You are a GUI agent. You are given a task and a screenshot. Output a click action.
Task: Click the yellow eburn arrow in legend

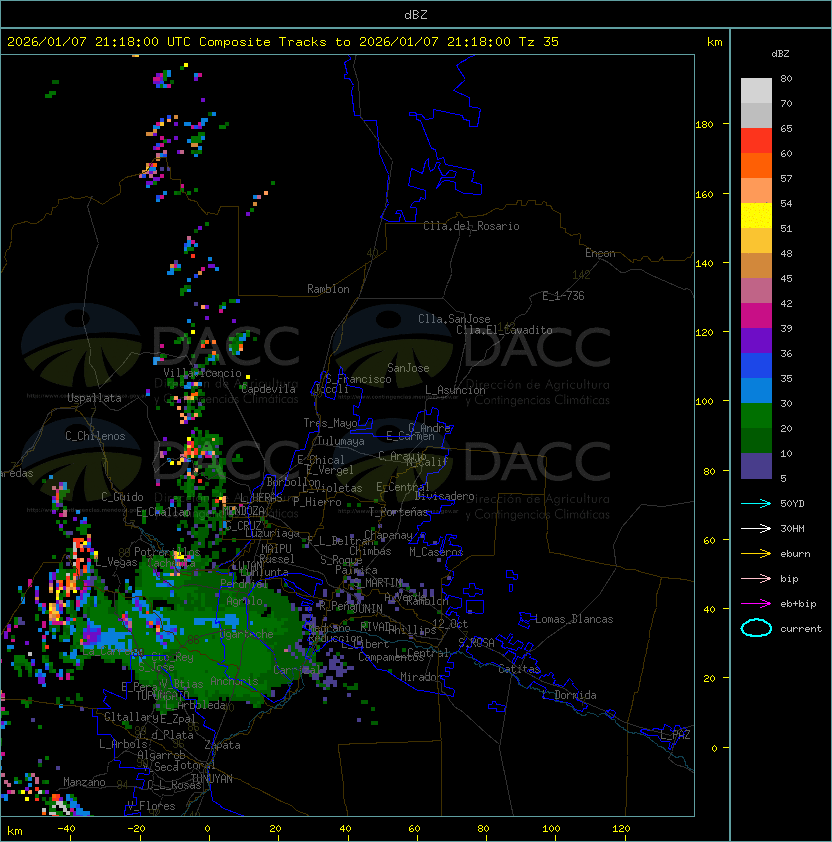pyautogui.click(x=756, y=554)
